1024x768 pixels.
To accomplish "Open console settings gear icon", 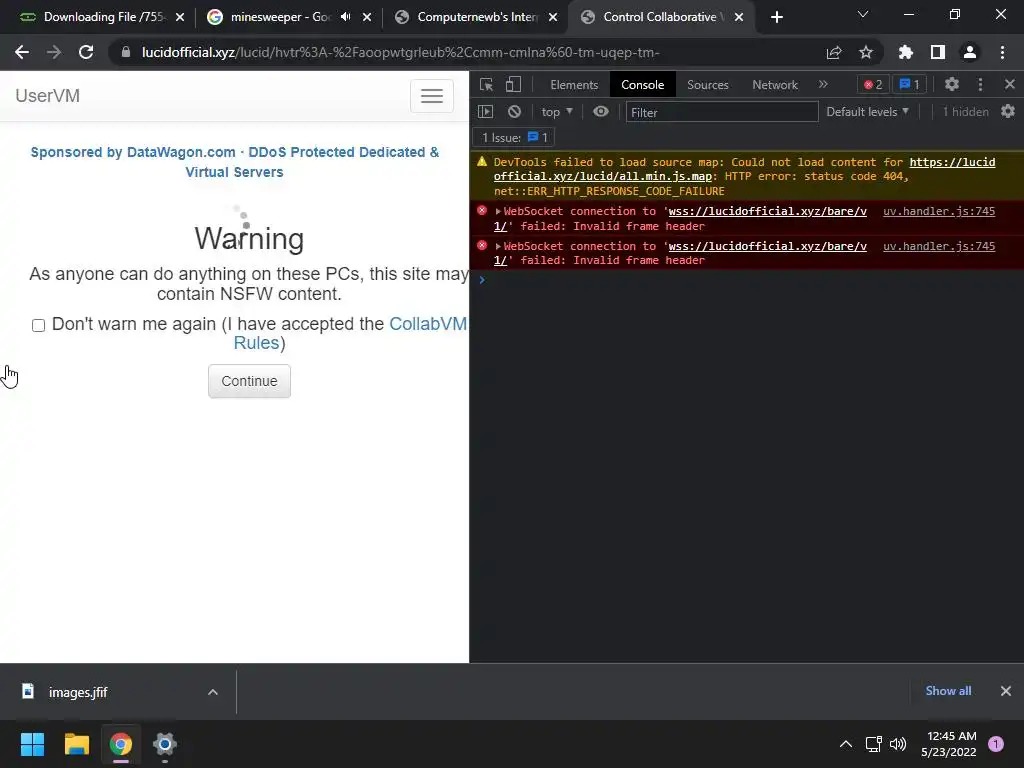I will [1008, 112].
